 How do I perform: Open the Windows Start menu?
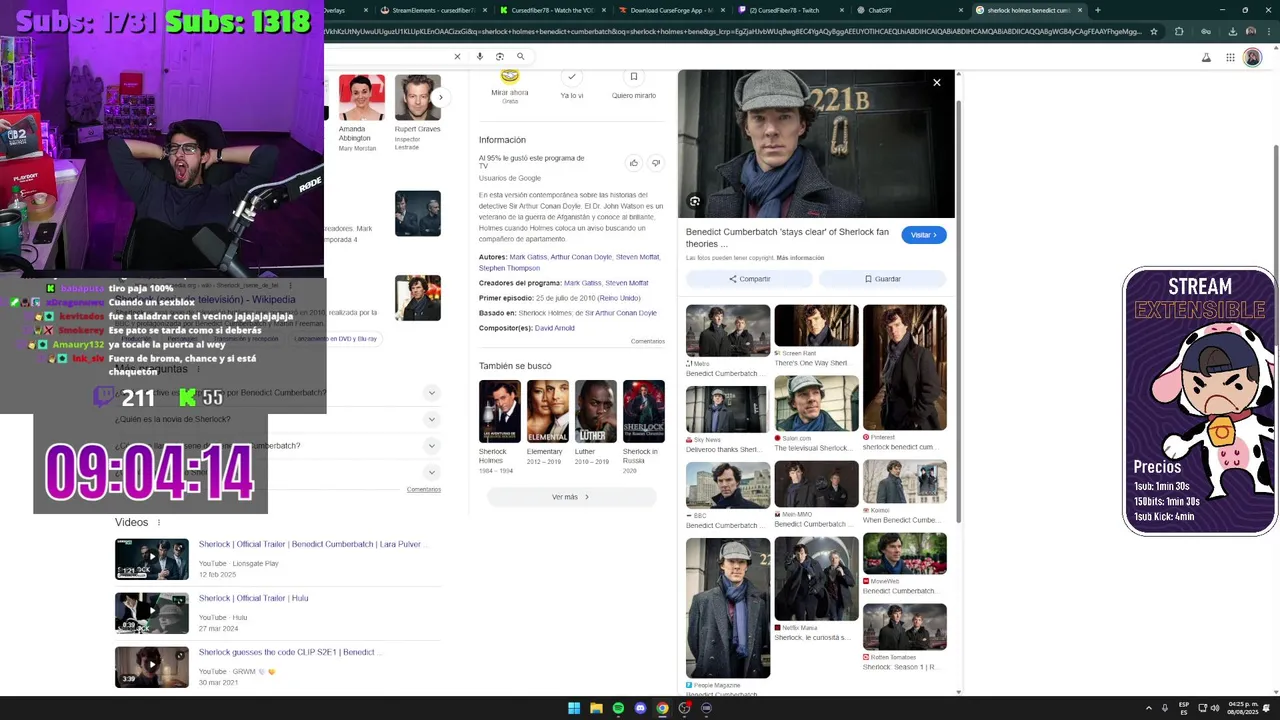coord(574,708)
